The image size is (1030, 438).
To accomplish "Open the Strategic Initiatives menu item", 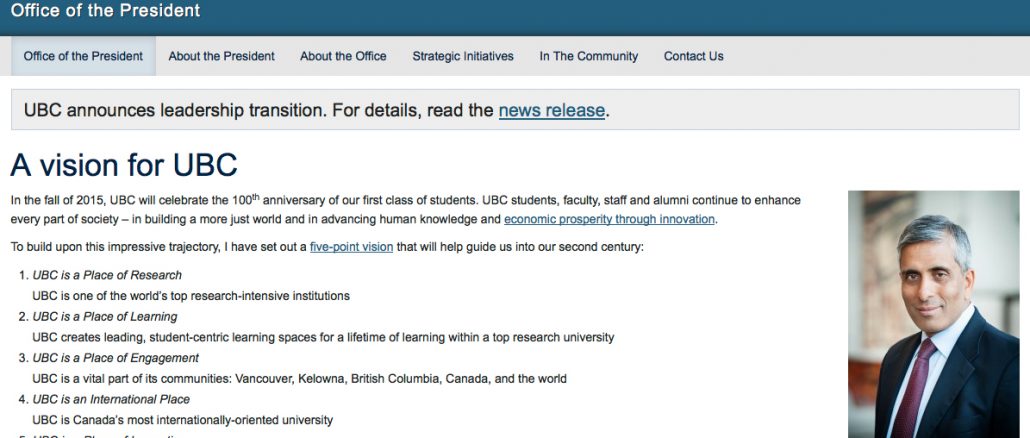I will (x=463, y=56).
